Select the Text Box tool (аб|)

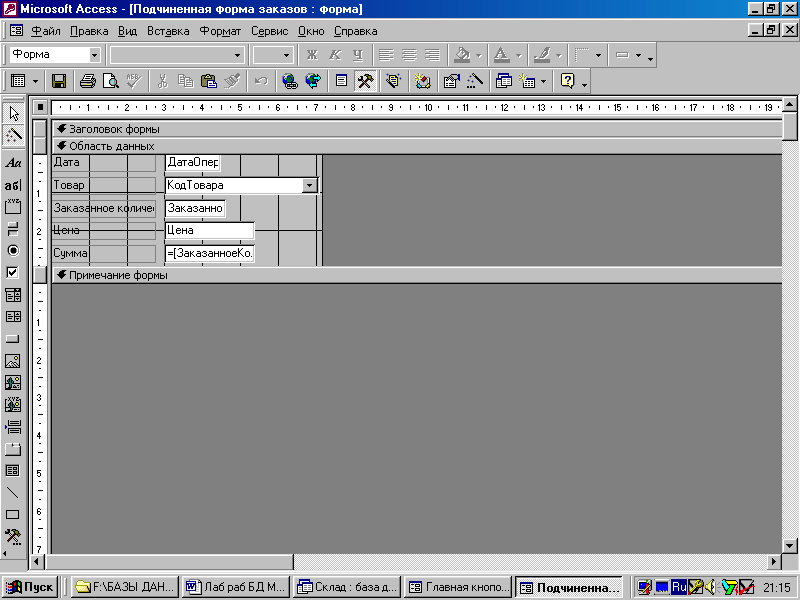click(x=13, y=185)
